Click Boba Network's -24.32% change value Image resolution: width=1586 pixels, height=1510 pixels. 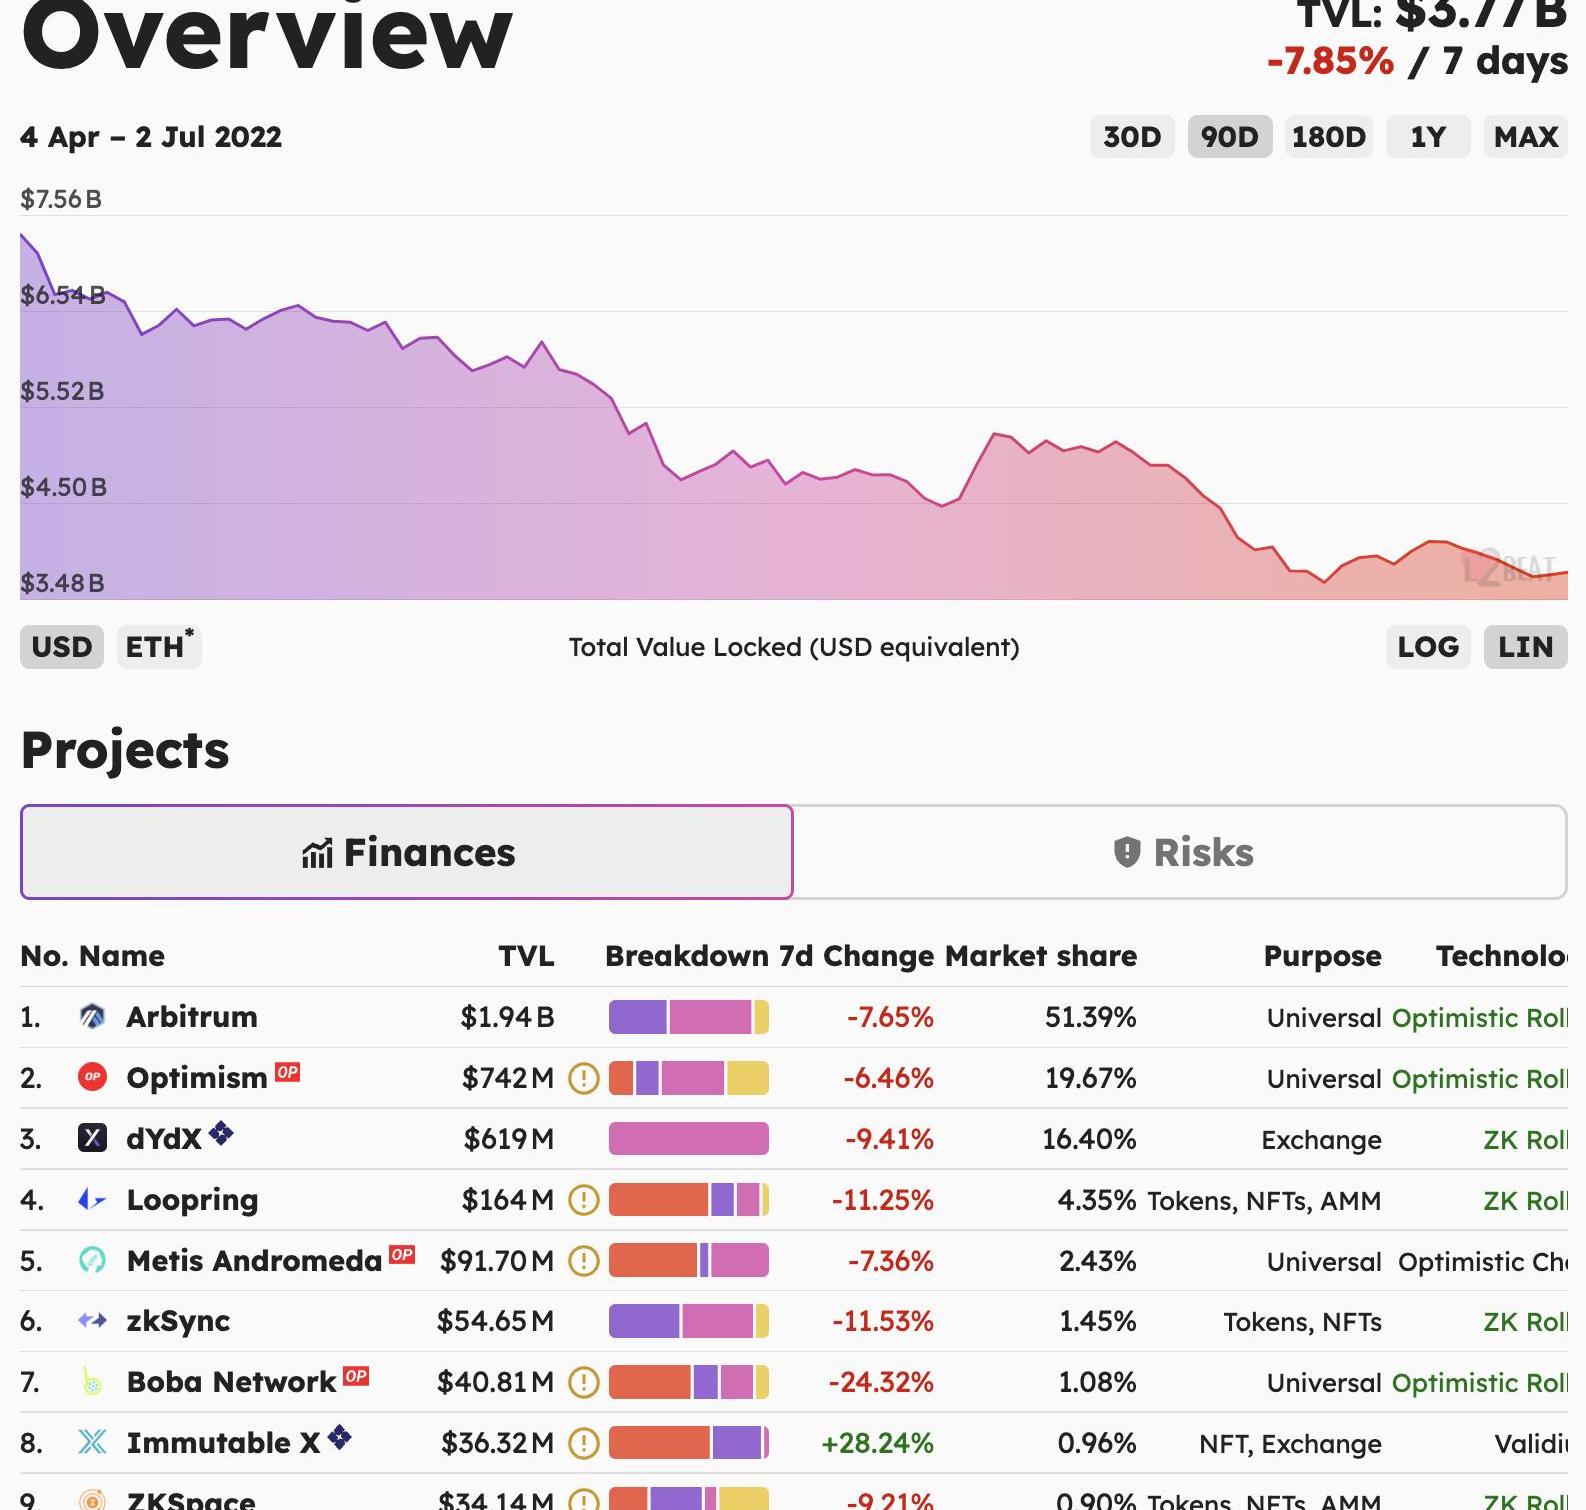881,1382
